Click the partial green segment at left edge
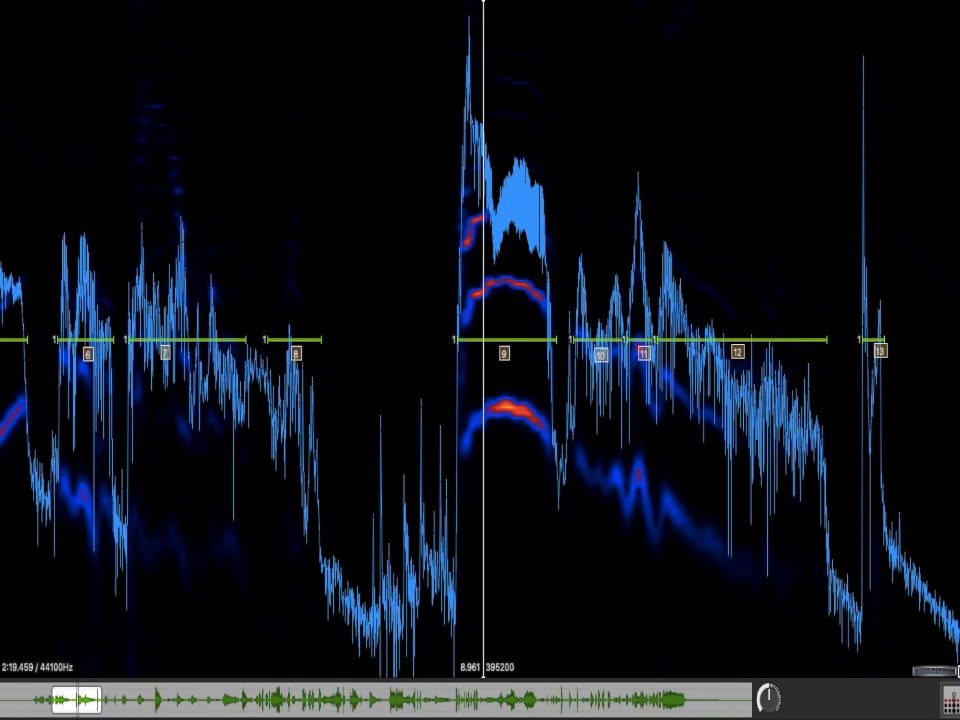 [x=13, y=340]
